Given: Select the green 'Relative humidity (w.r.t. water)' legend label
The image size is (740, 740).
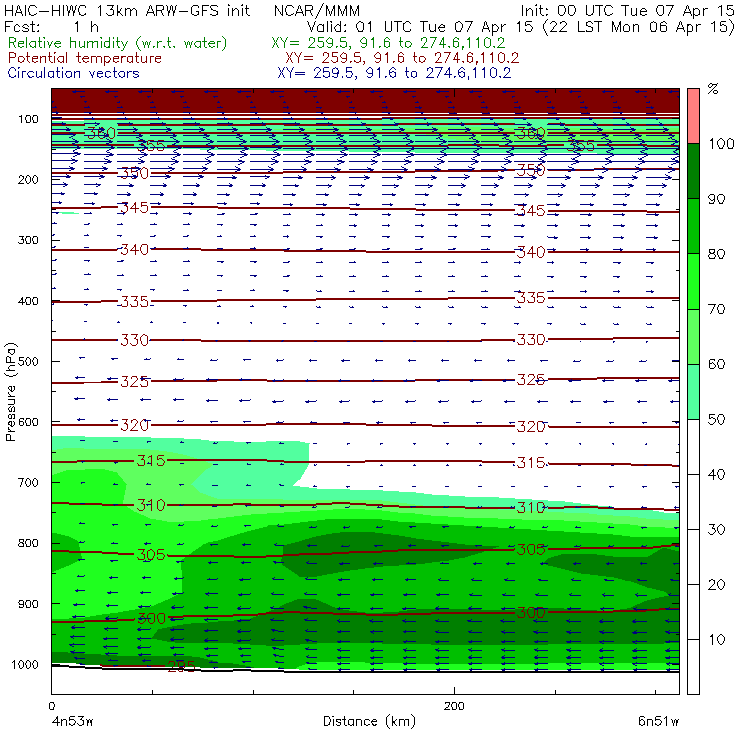Looking at the screenshot, I should tap(118, 43).
